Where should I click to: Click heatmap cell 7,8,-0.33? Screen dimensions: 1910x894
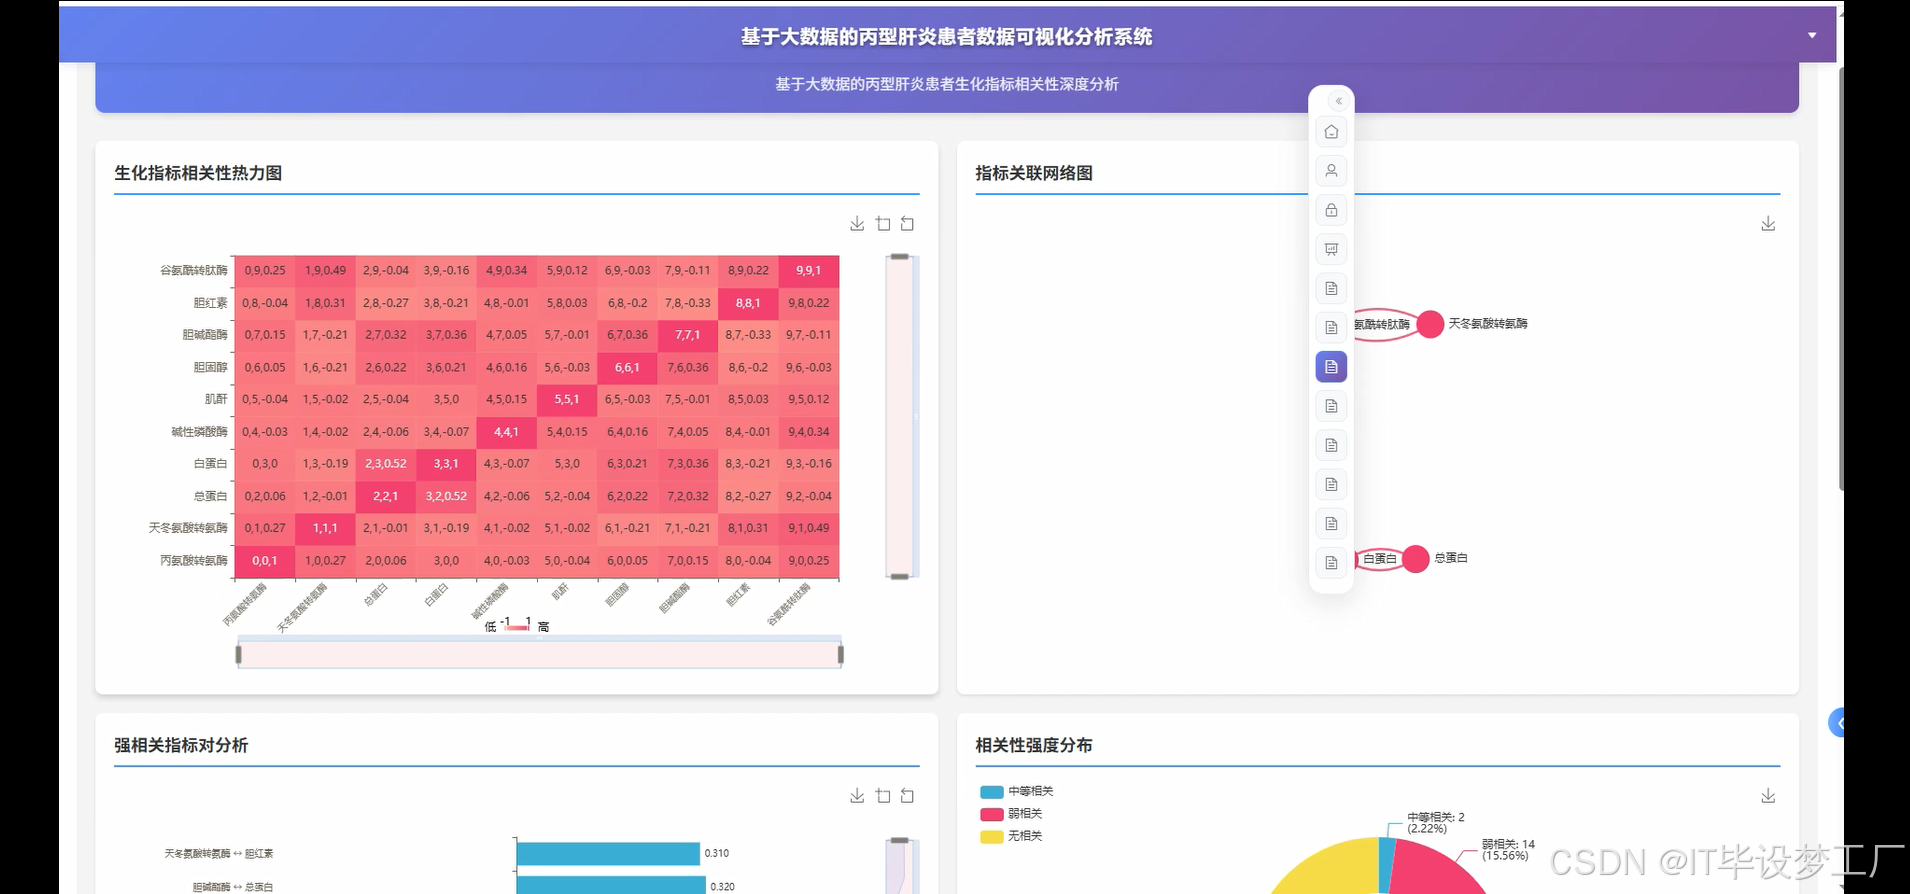tap(688, 303)
